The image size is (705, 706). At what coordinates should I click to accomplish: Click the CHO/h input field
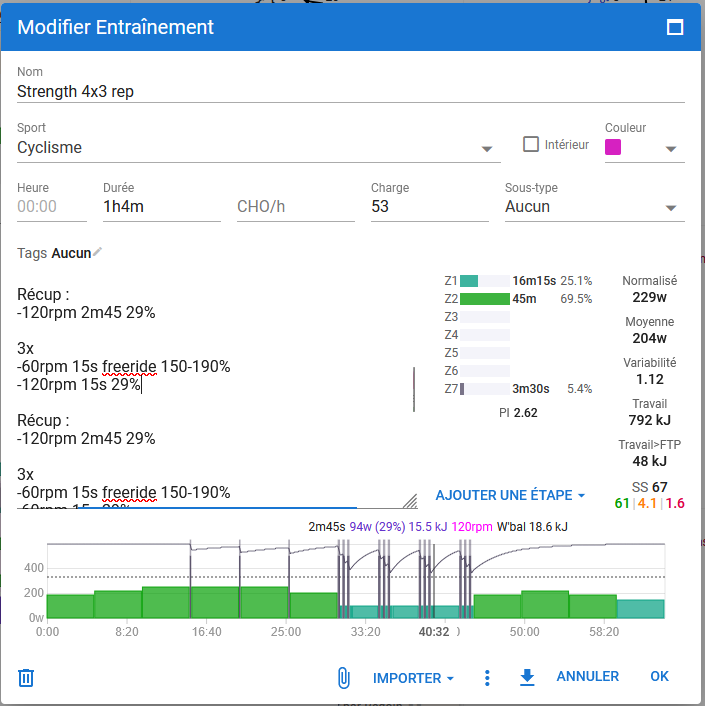(295, 207)
